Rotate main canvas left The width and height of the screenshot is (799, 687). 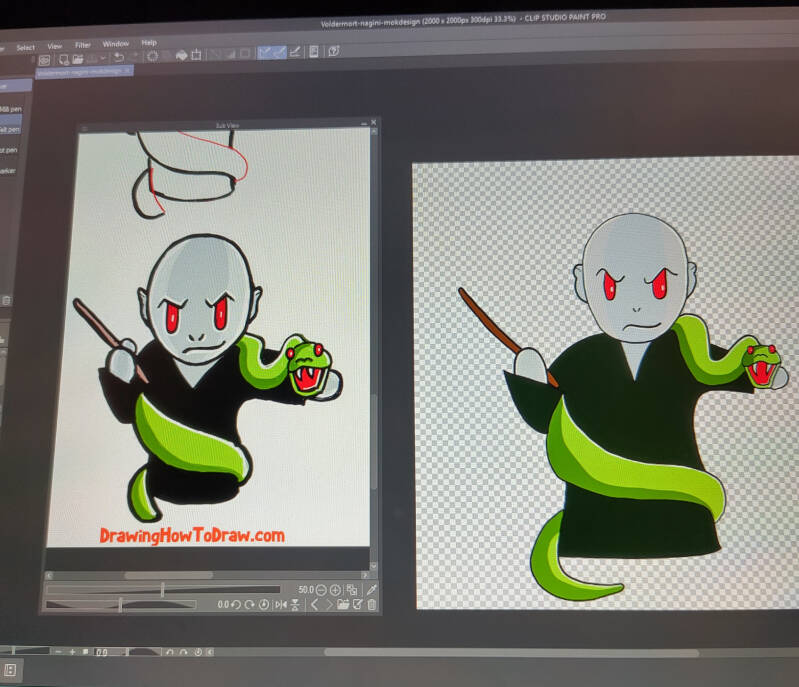click(x=170, y=652)
